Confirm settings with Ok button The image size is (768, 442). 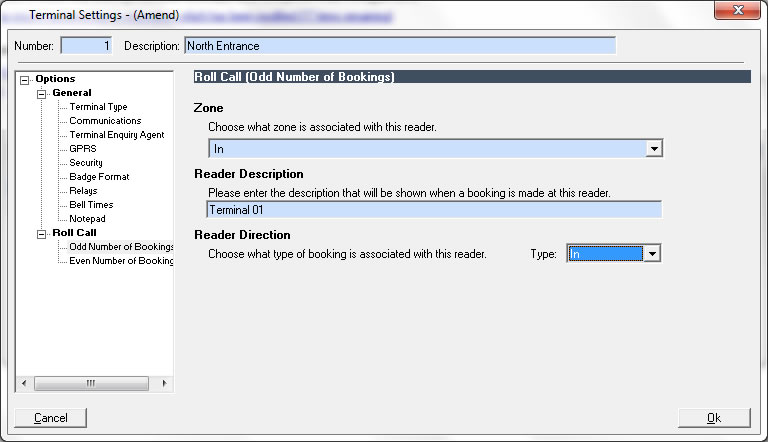click(713, 418)
